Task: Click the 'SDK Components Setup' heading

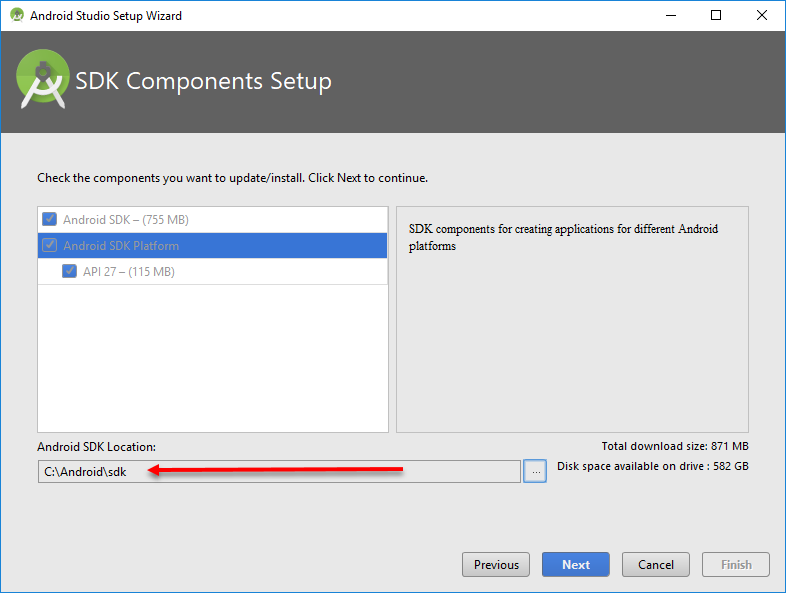Action: pos(204,81)
